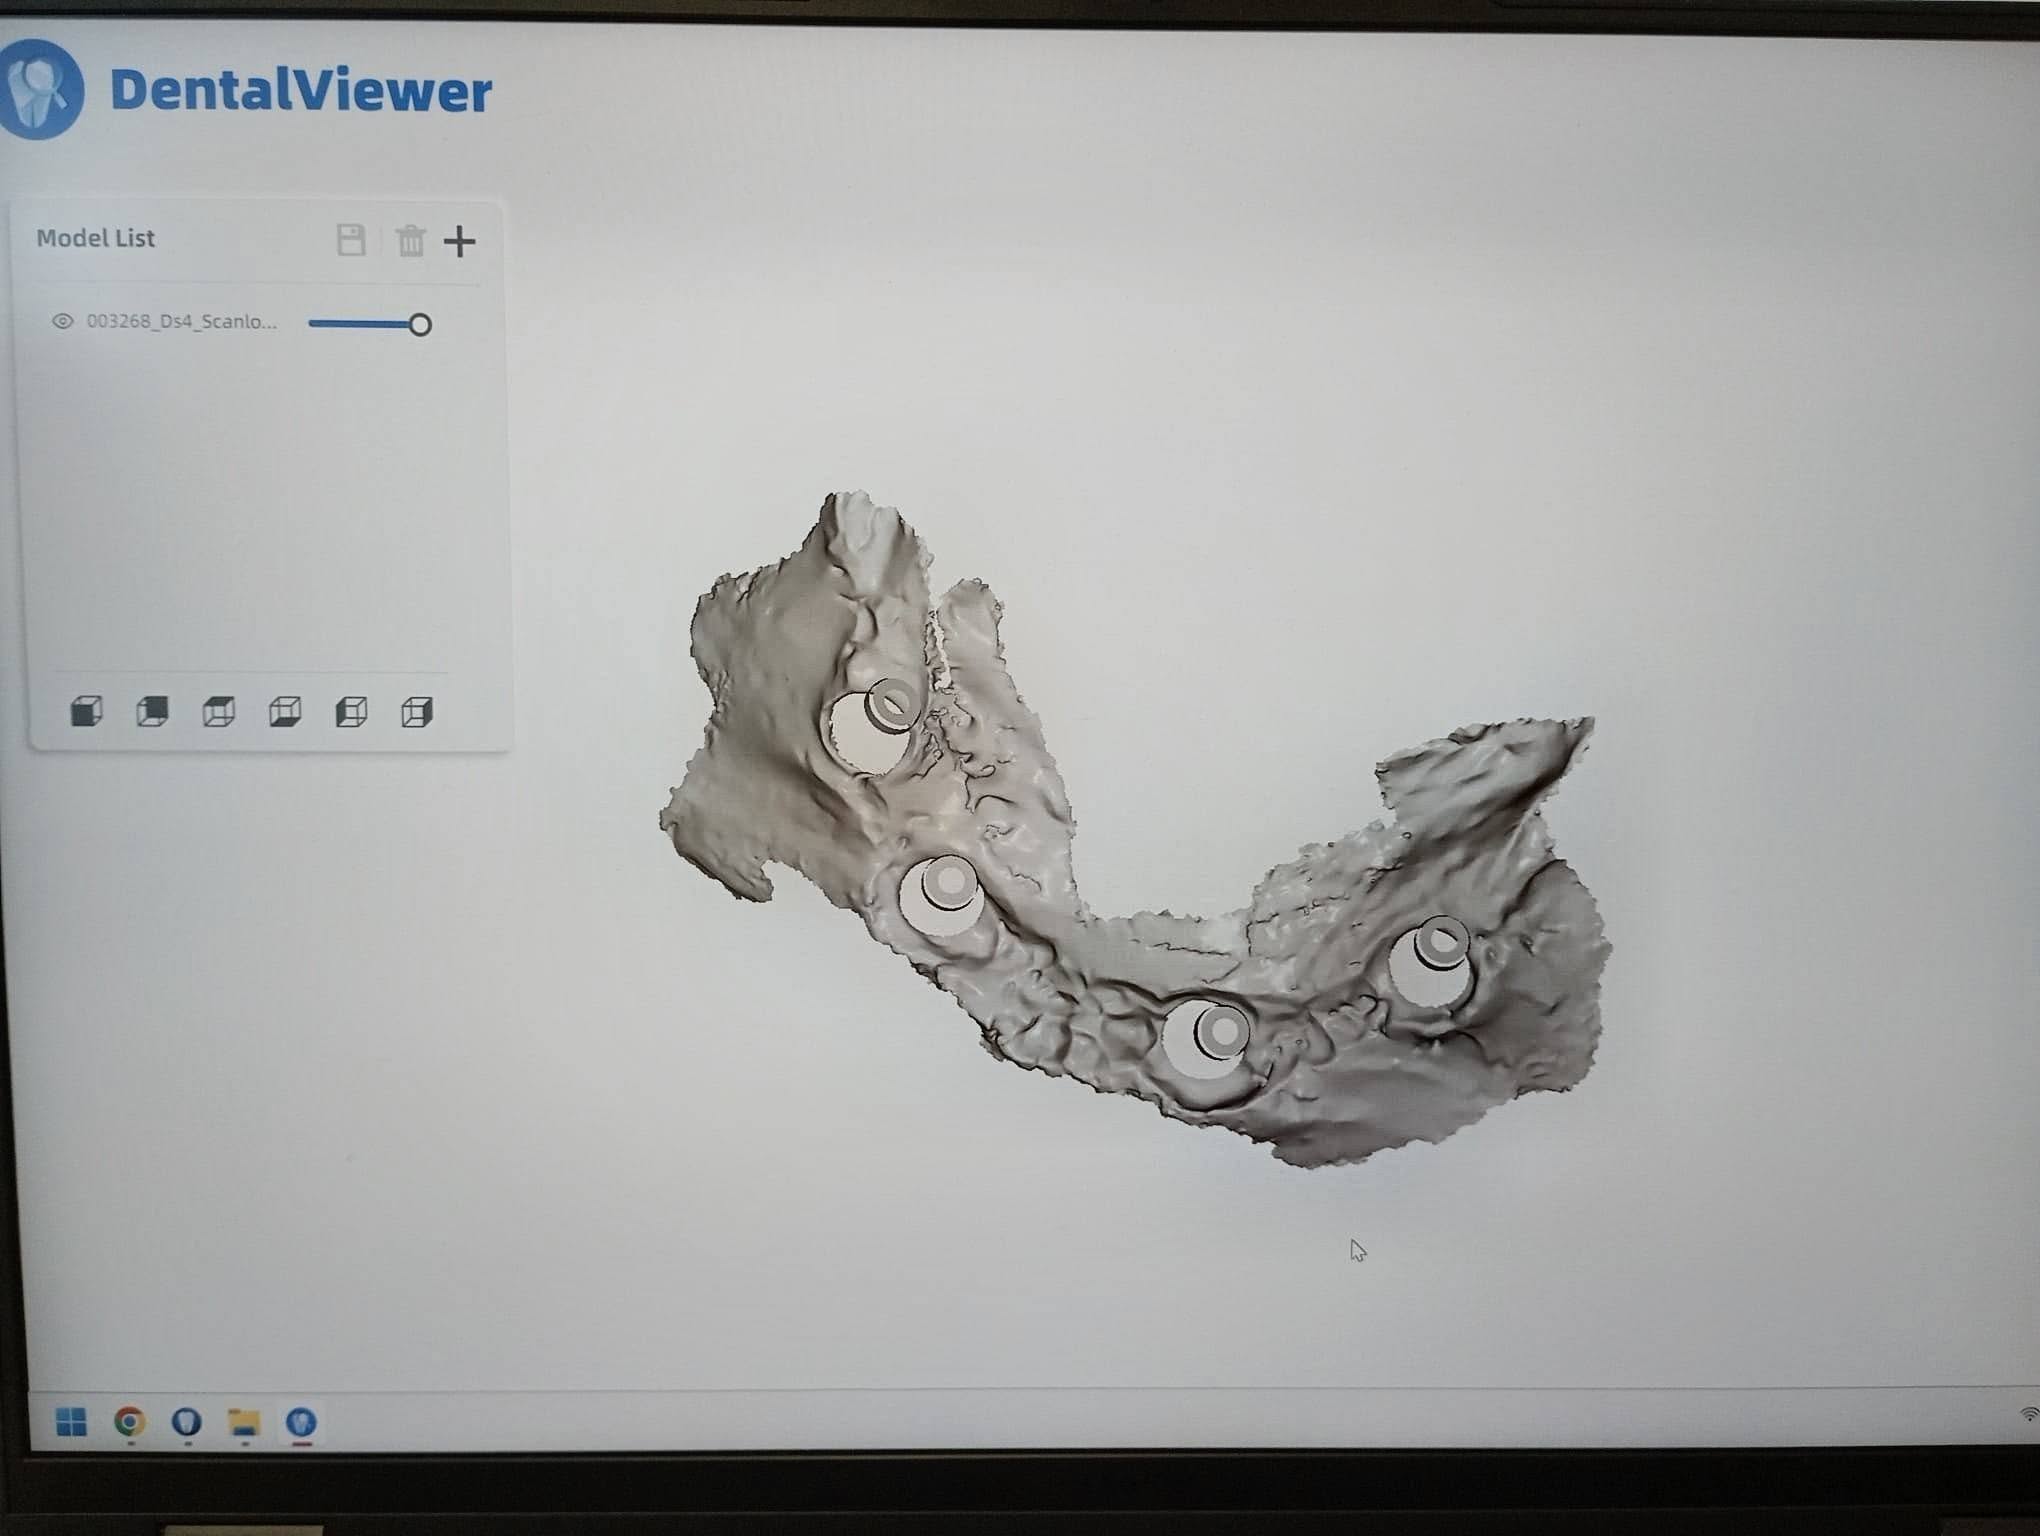Open File Explorer from the taskbar
The height and width of the screenshot is (1536, 2040).
pos(244,1421)
